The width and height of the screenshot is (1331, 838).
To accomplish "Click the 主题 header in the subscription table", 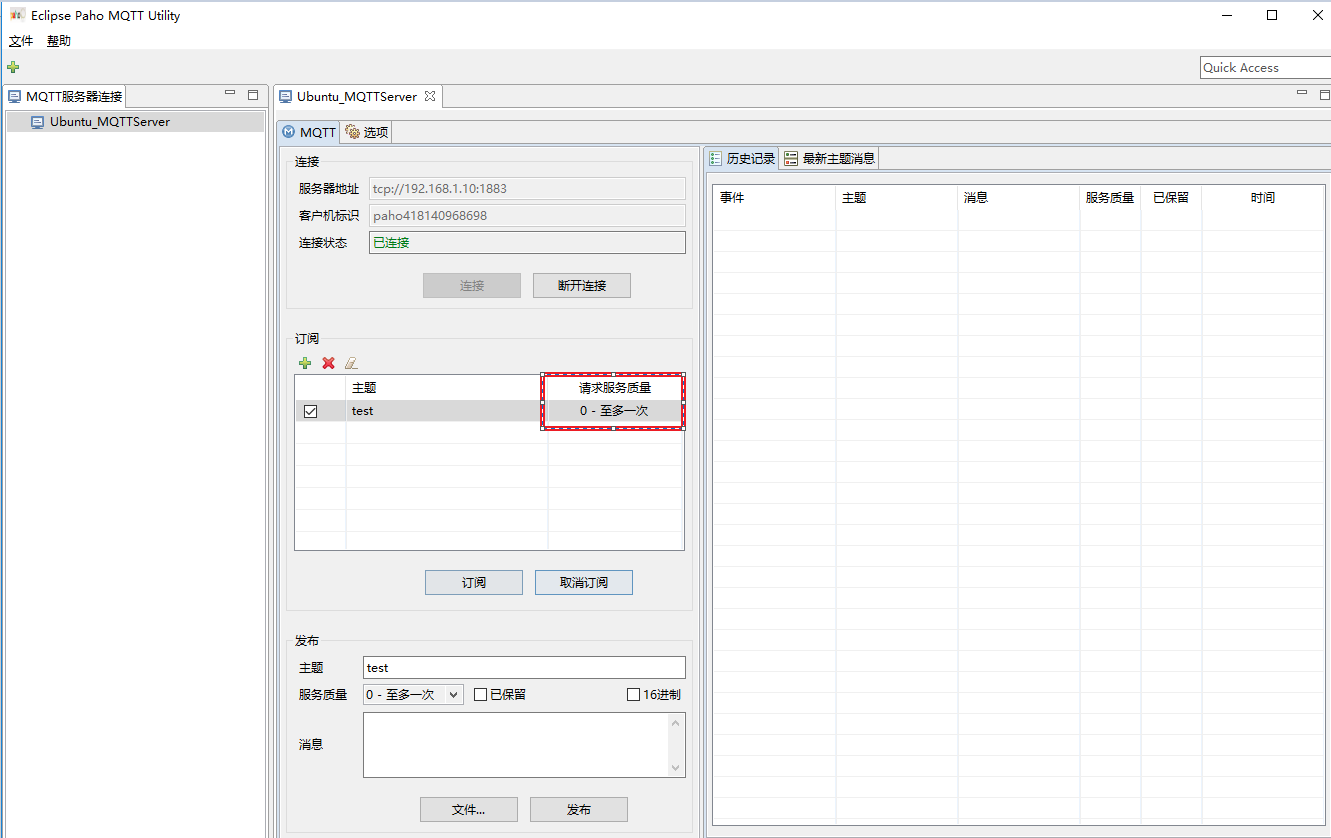I will coord(447,388).
